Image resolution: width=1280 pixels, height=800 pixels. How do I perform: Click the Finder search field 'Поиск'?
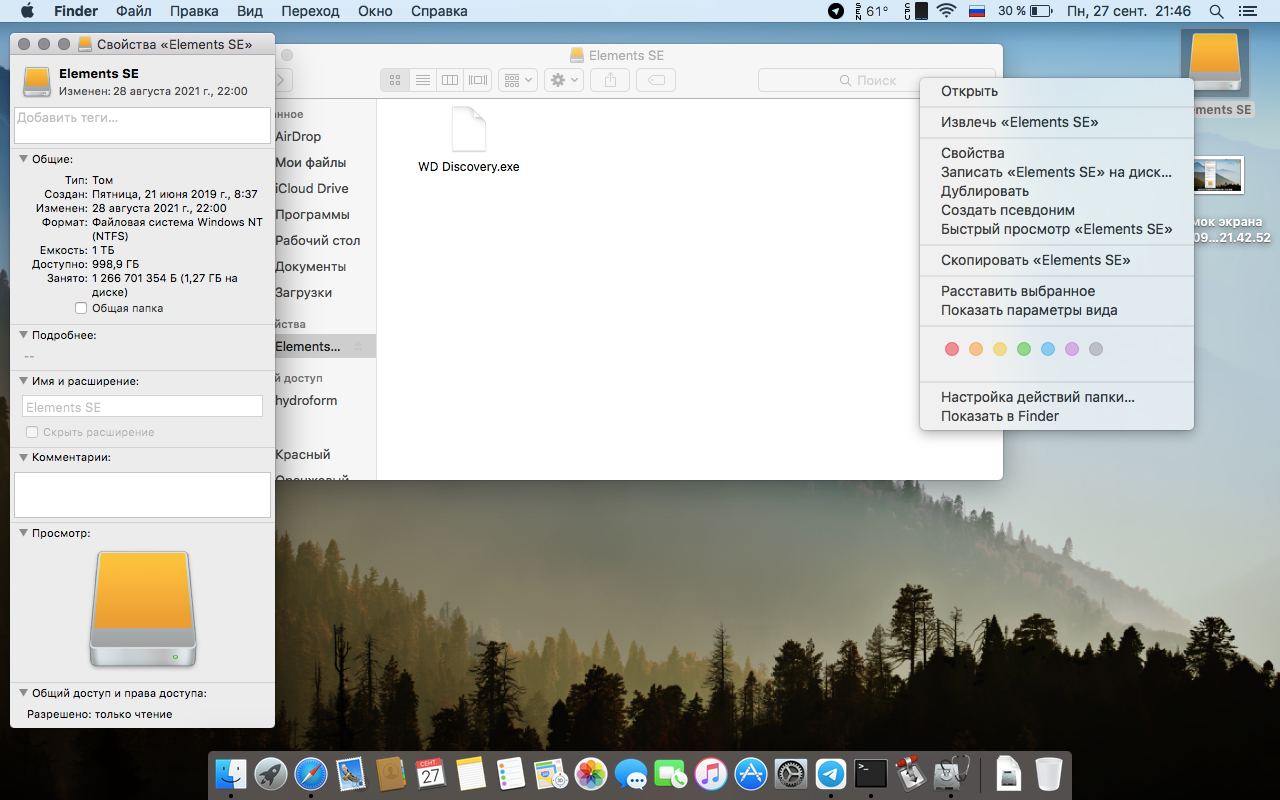[x=877, y=80]
